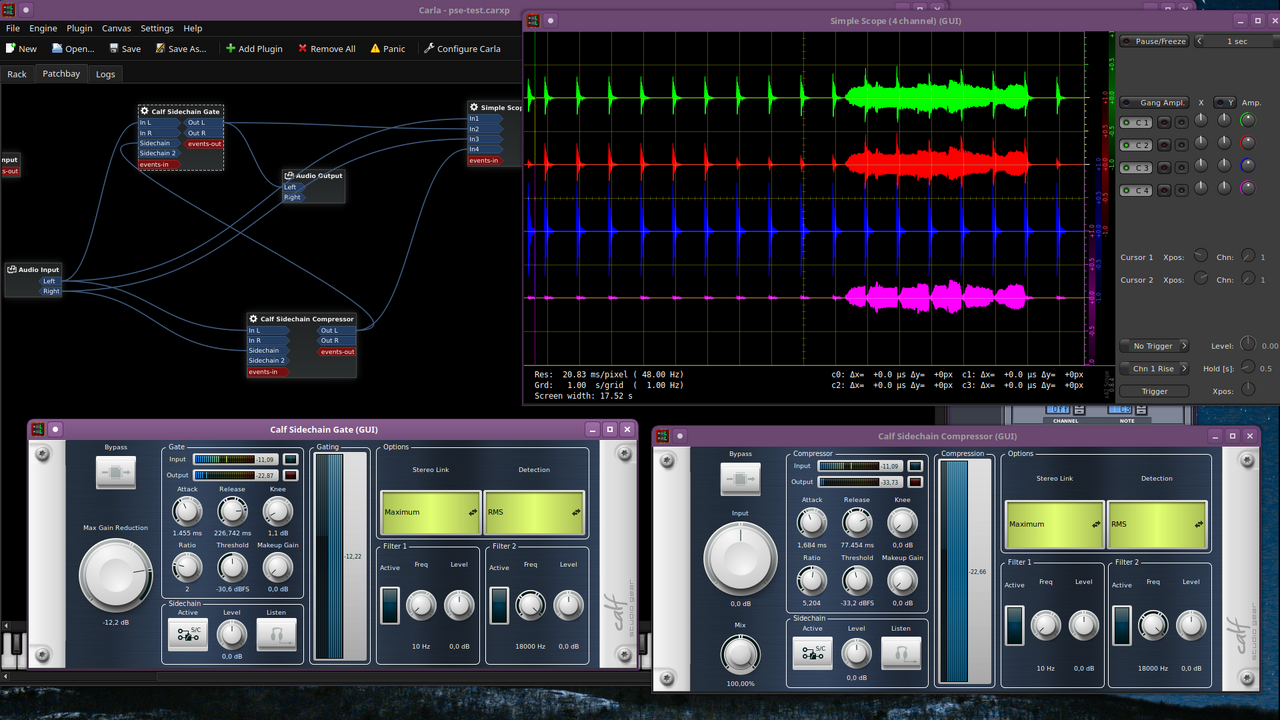Image resolution: width=1280 pixels, height=720 pixels.
Task: Open the Settings menu in Carla
Action: point(157,28)
